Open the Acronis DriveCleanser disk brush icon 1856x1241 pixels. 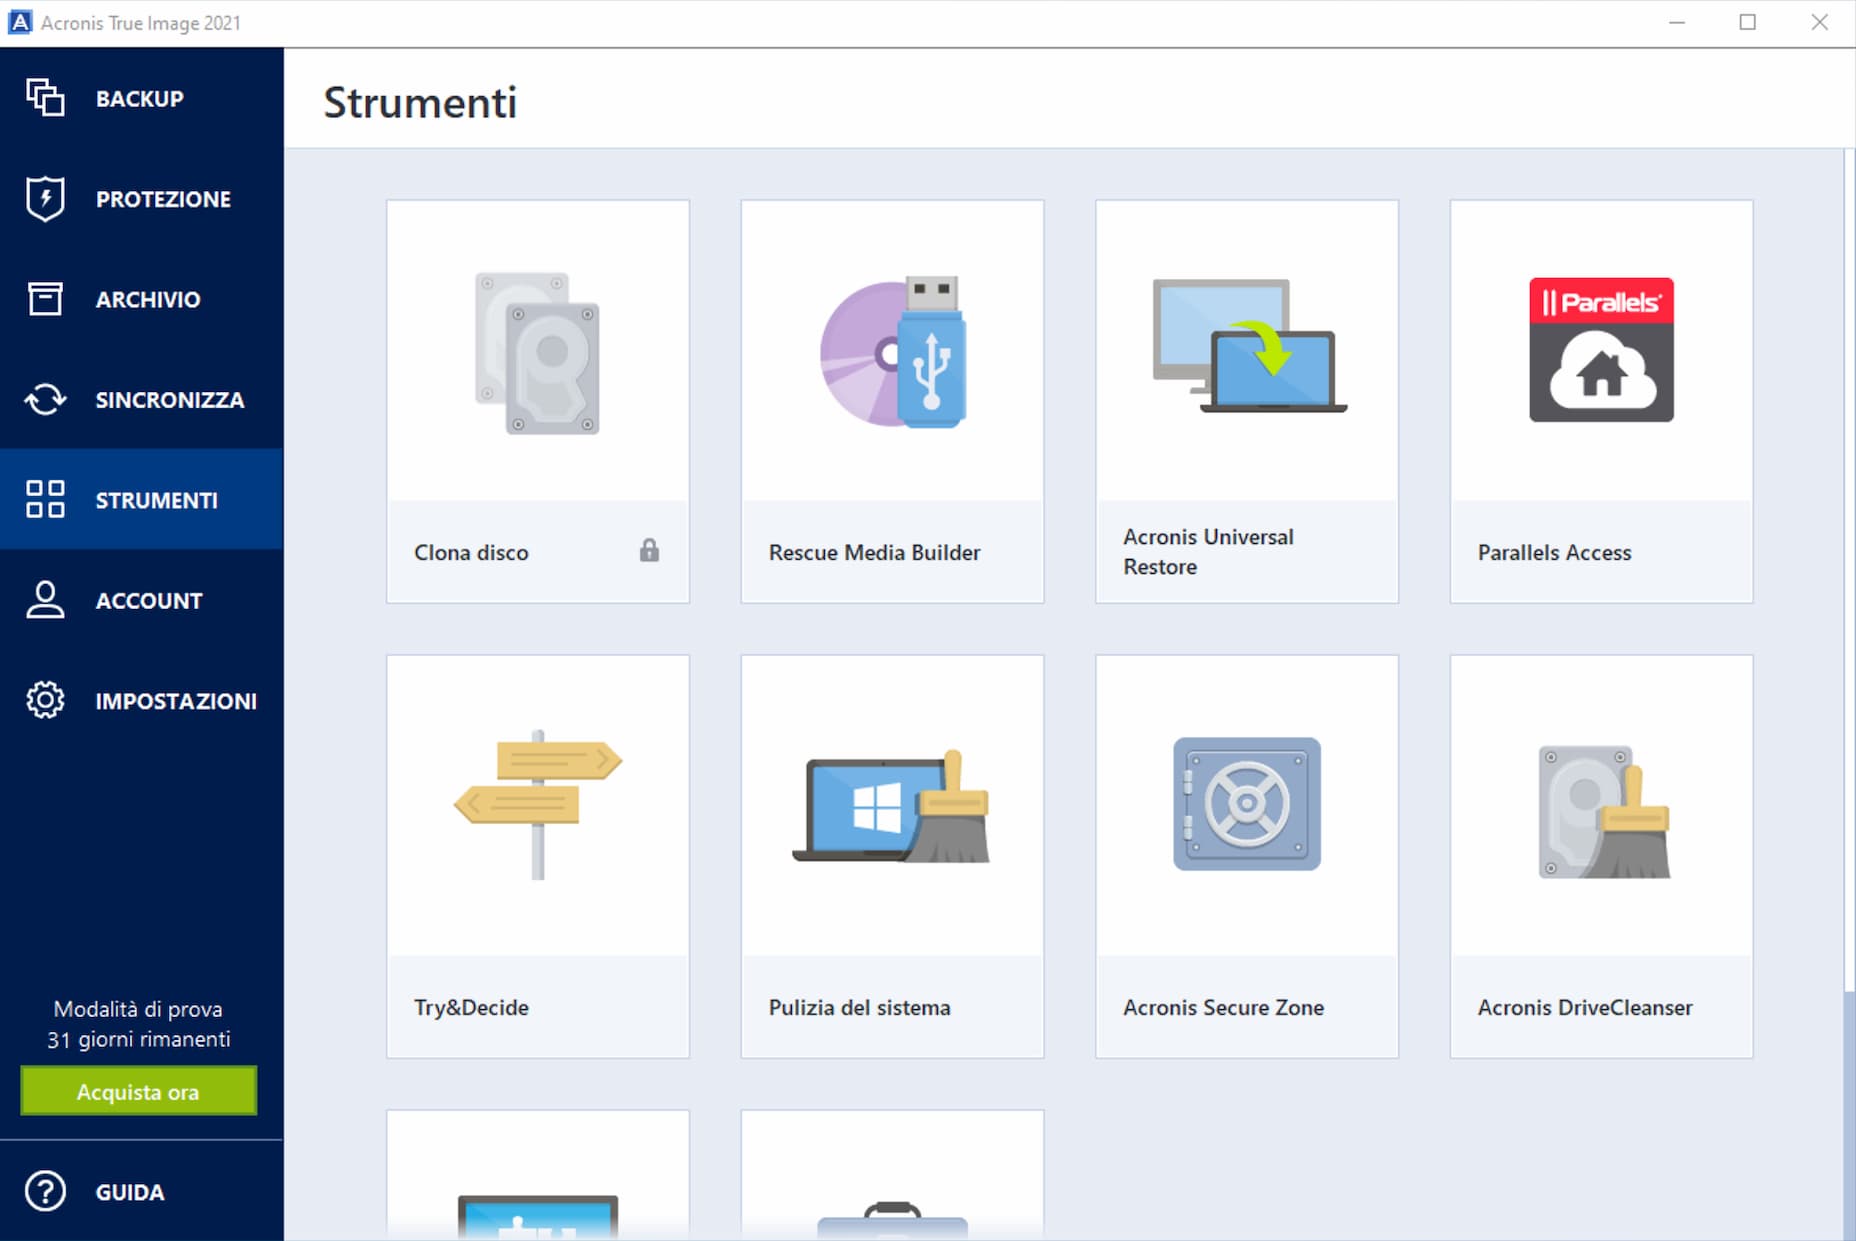pos(1604,812)
